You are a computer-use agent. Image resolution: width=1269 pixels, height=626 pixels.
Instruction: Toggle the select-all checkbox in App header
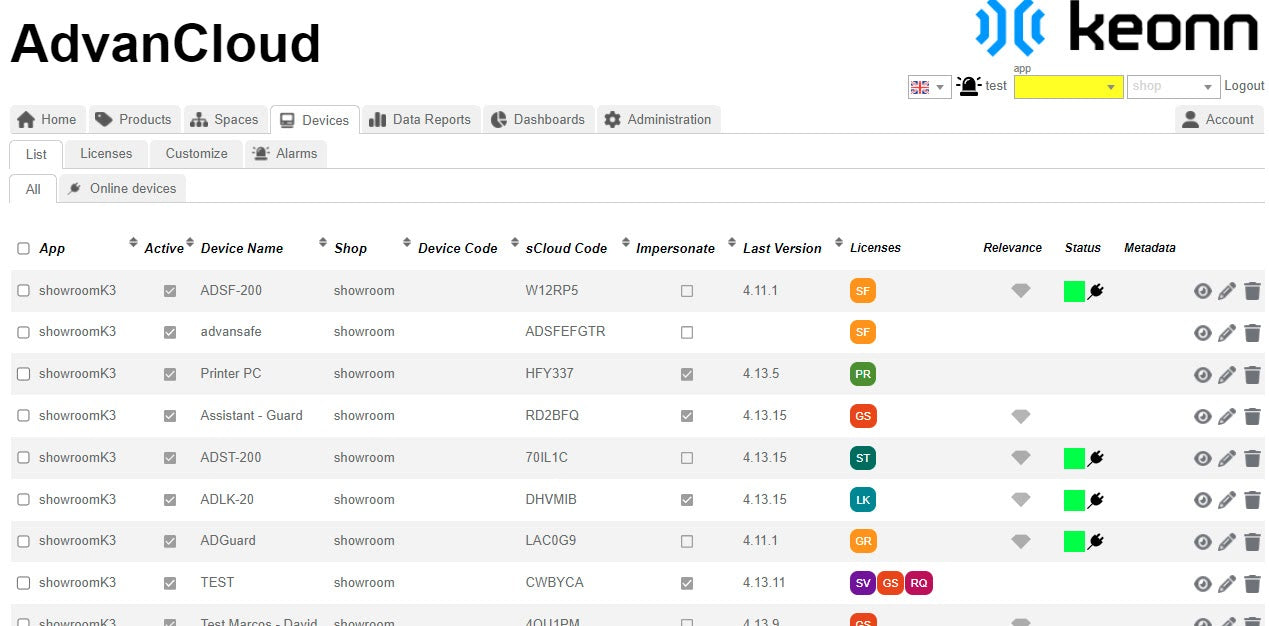tap(24, 249)
